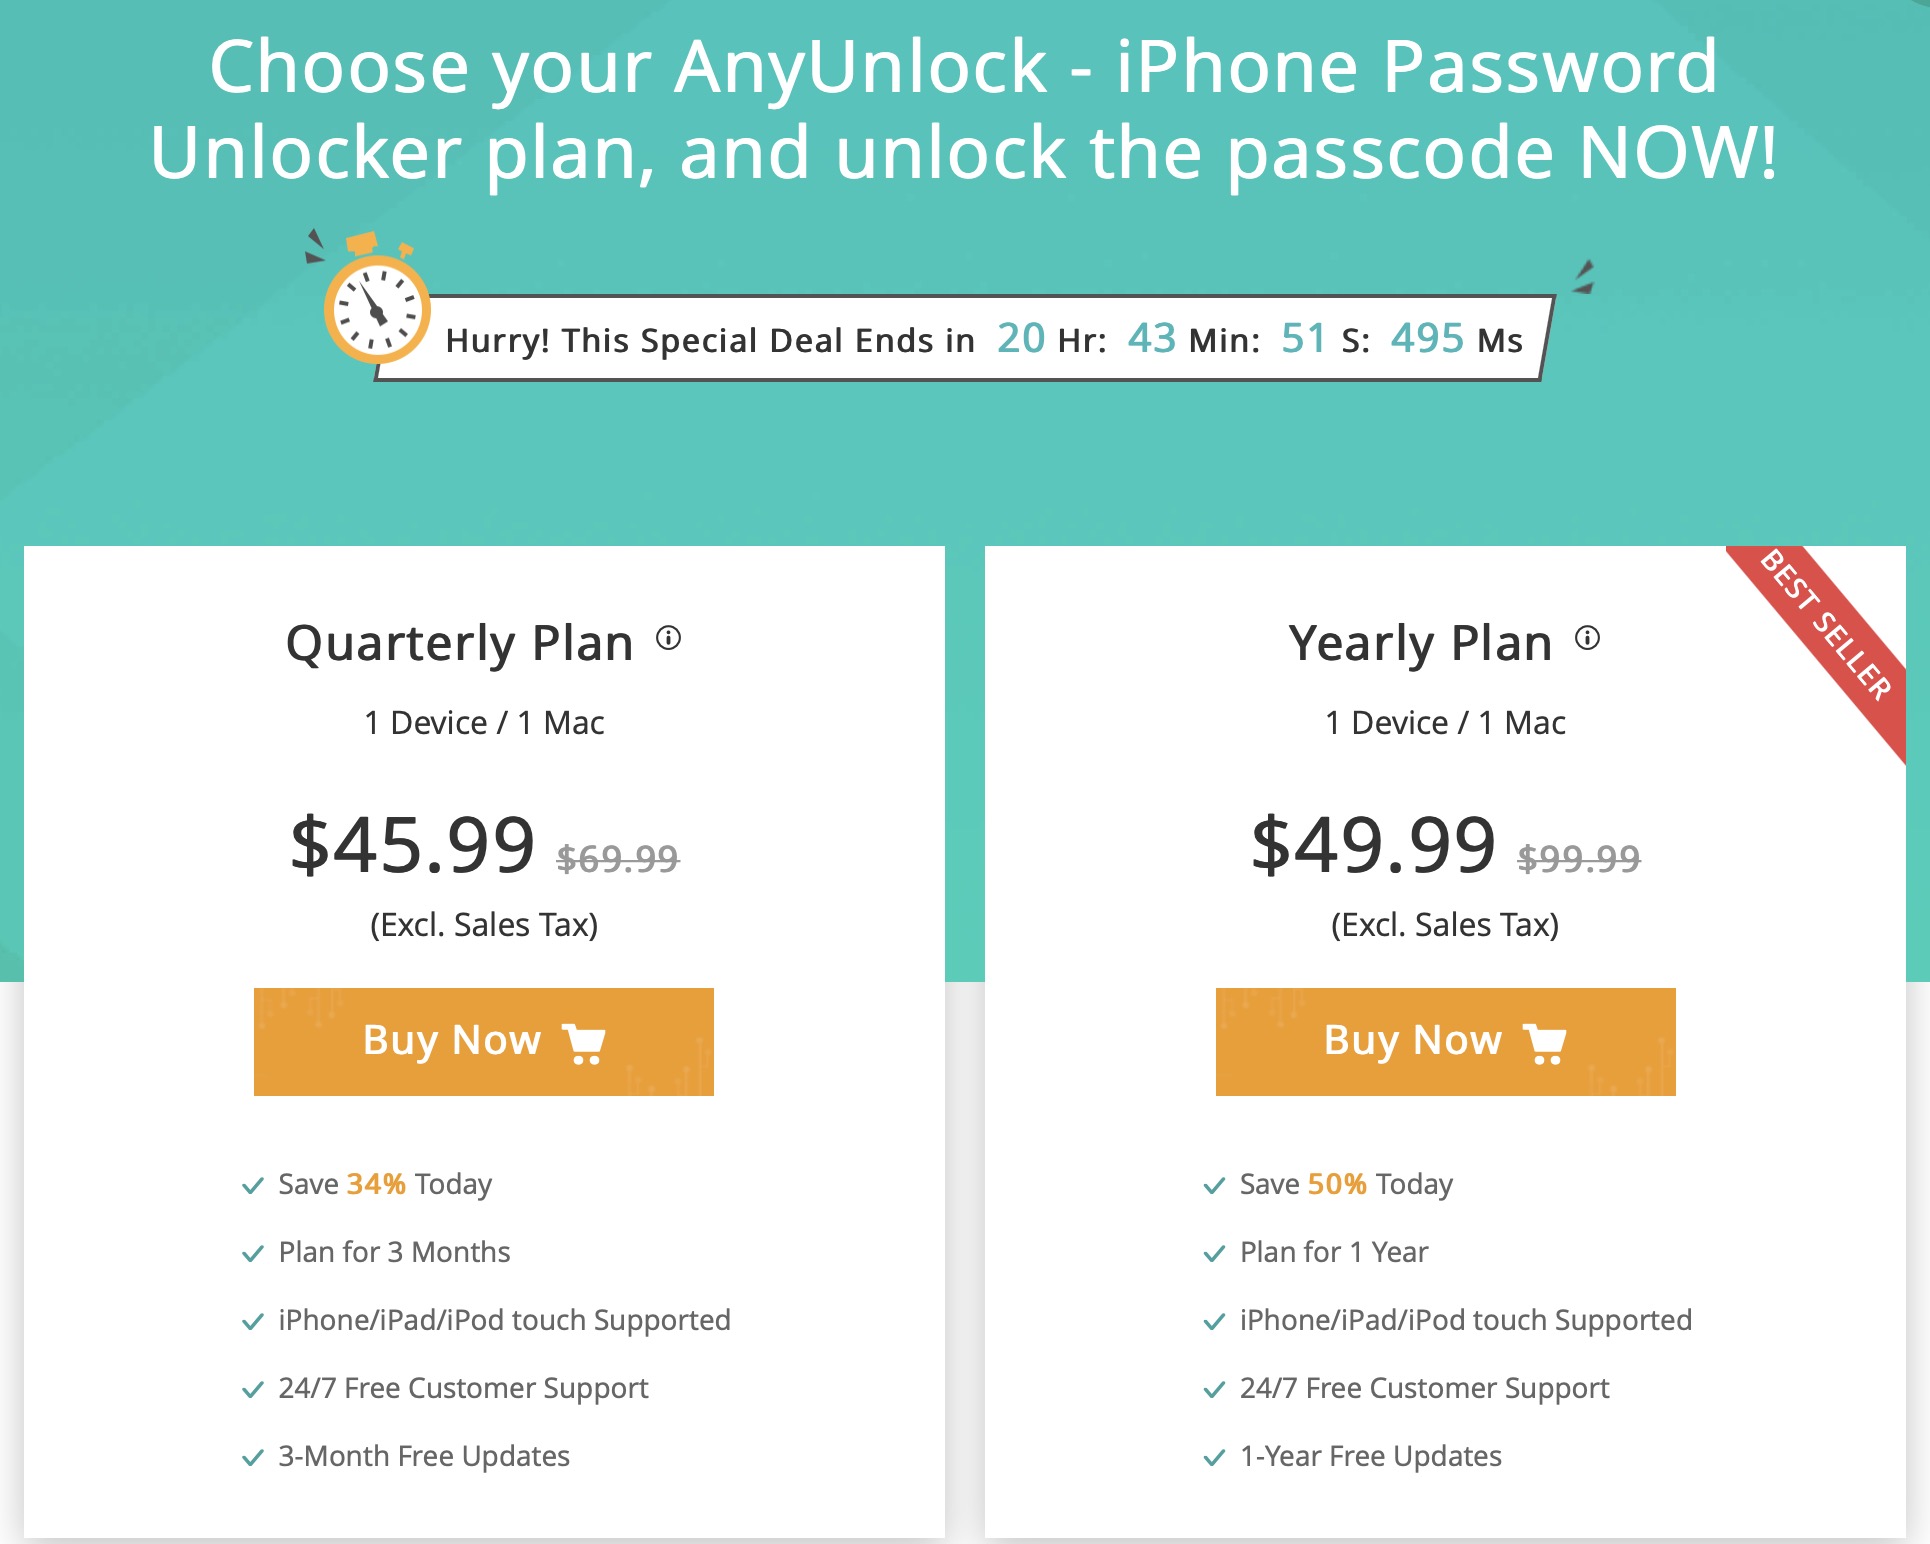Buy the Quarterly Plan now
Screen dimensions: 1930x1544
(x=483, y=1041)
